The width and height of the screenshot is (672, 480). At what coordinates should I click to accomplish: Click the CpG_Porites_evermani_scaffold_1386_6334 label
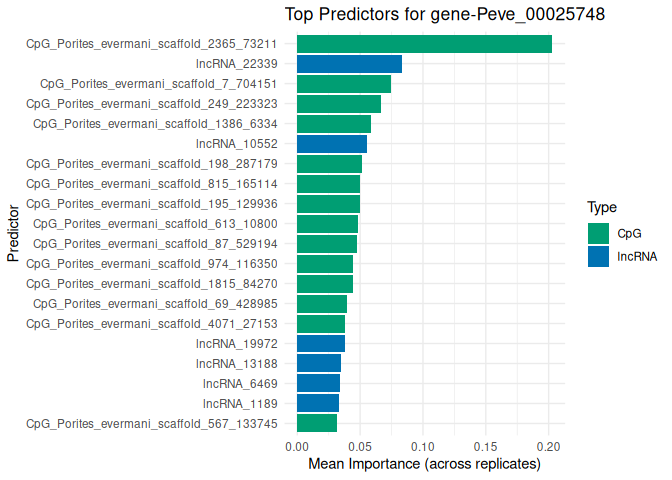(x=156, y=124)
